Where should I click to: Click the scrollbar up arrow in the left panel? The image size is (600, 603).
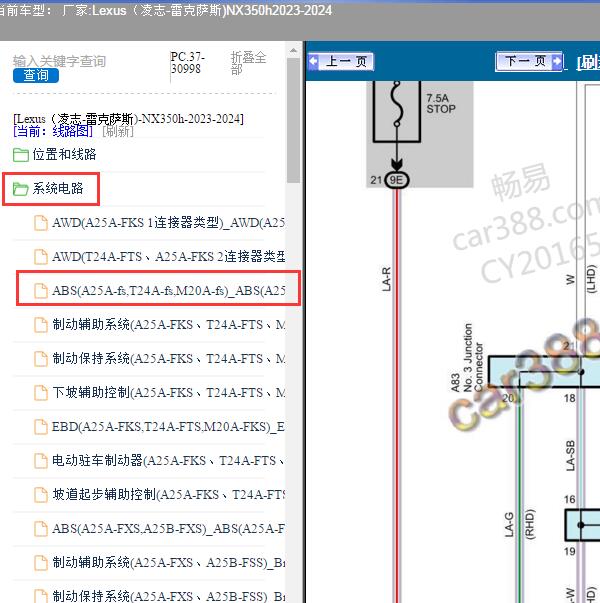point(293,50)
